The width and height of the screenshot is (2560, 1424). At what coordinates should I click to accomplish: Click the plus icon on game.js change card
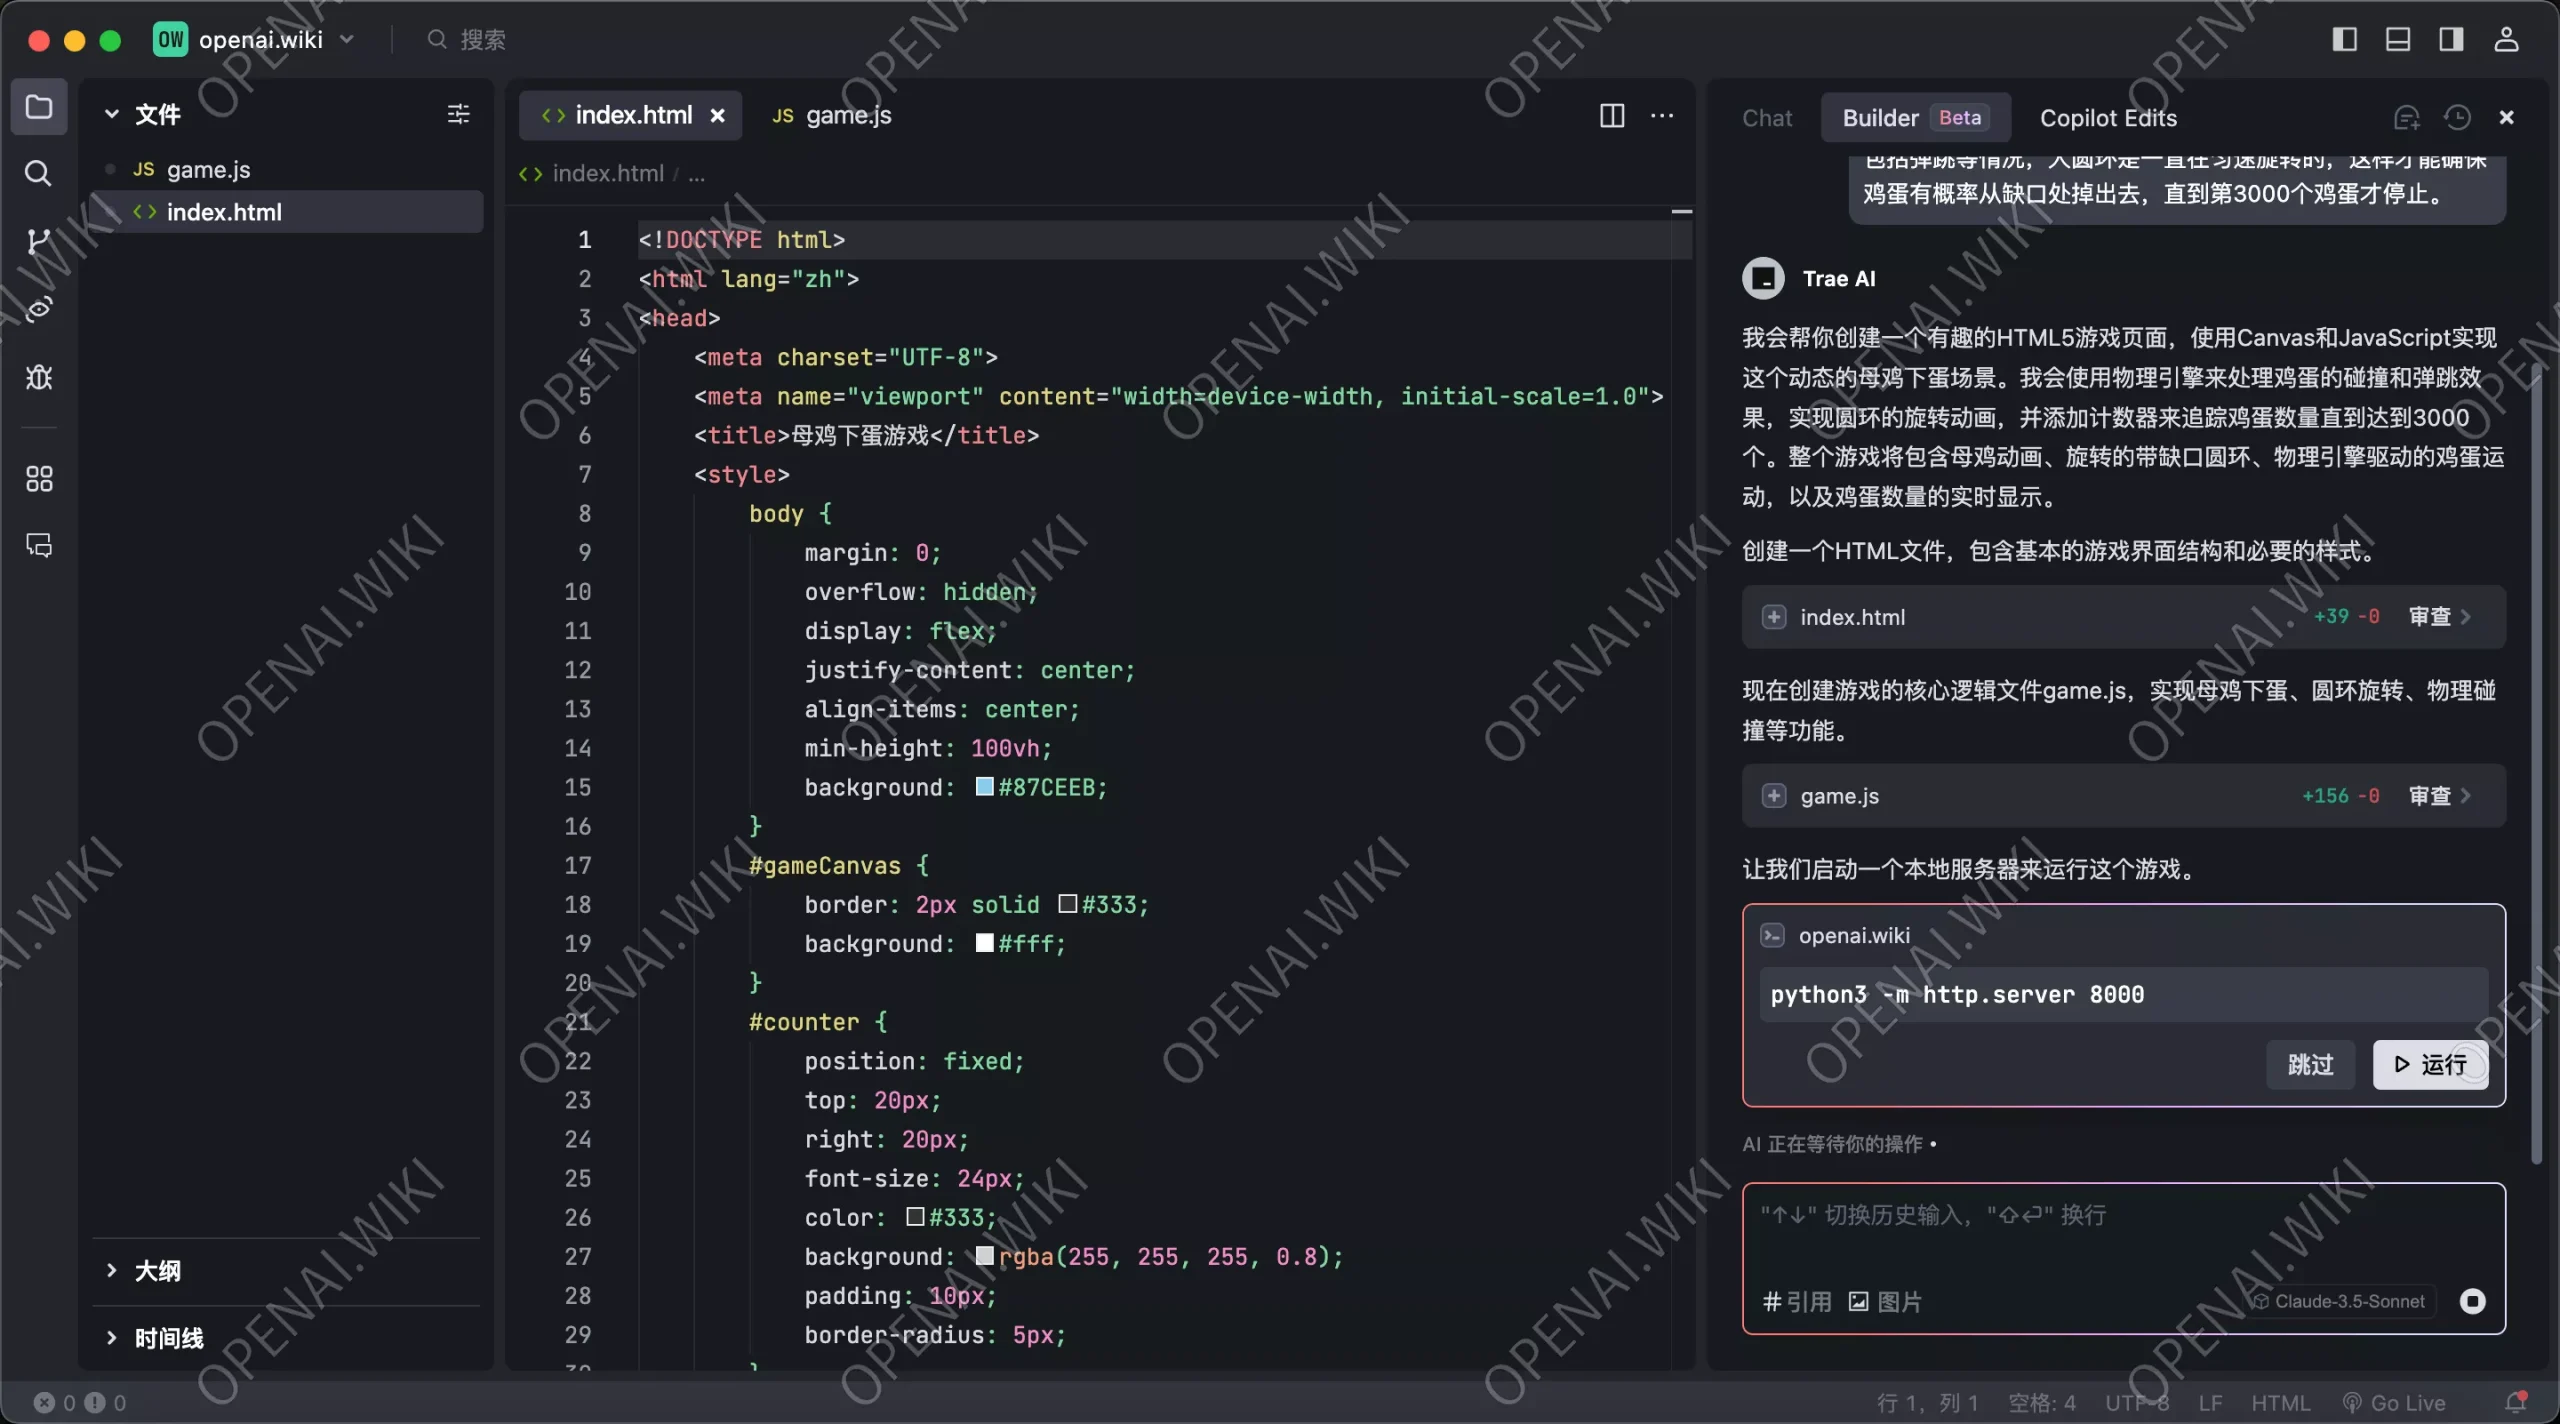point(1774,796)
